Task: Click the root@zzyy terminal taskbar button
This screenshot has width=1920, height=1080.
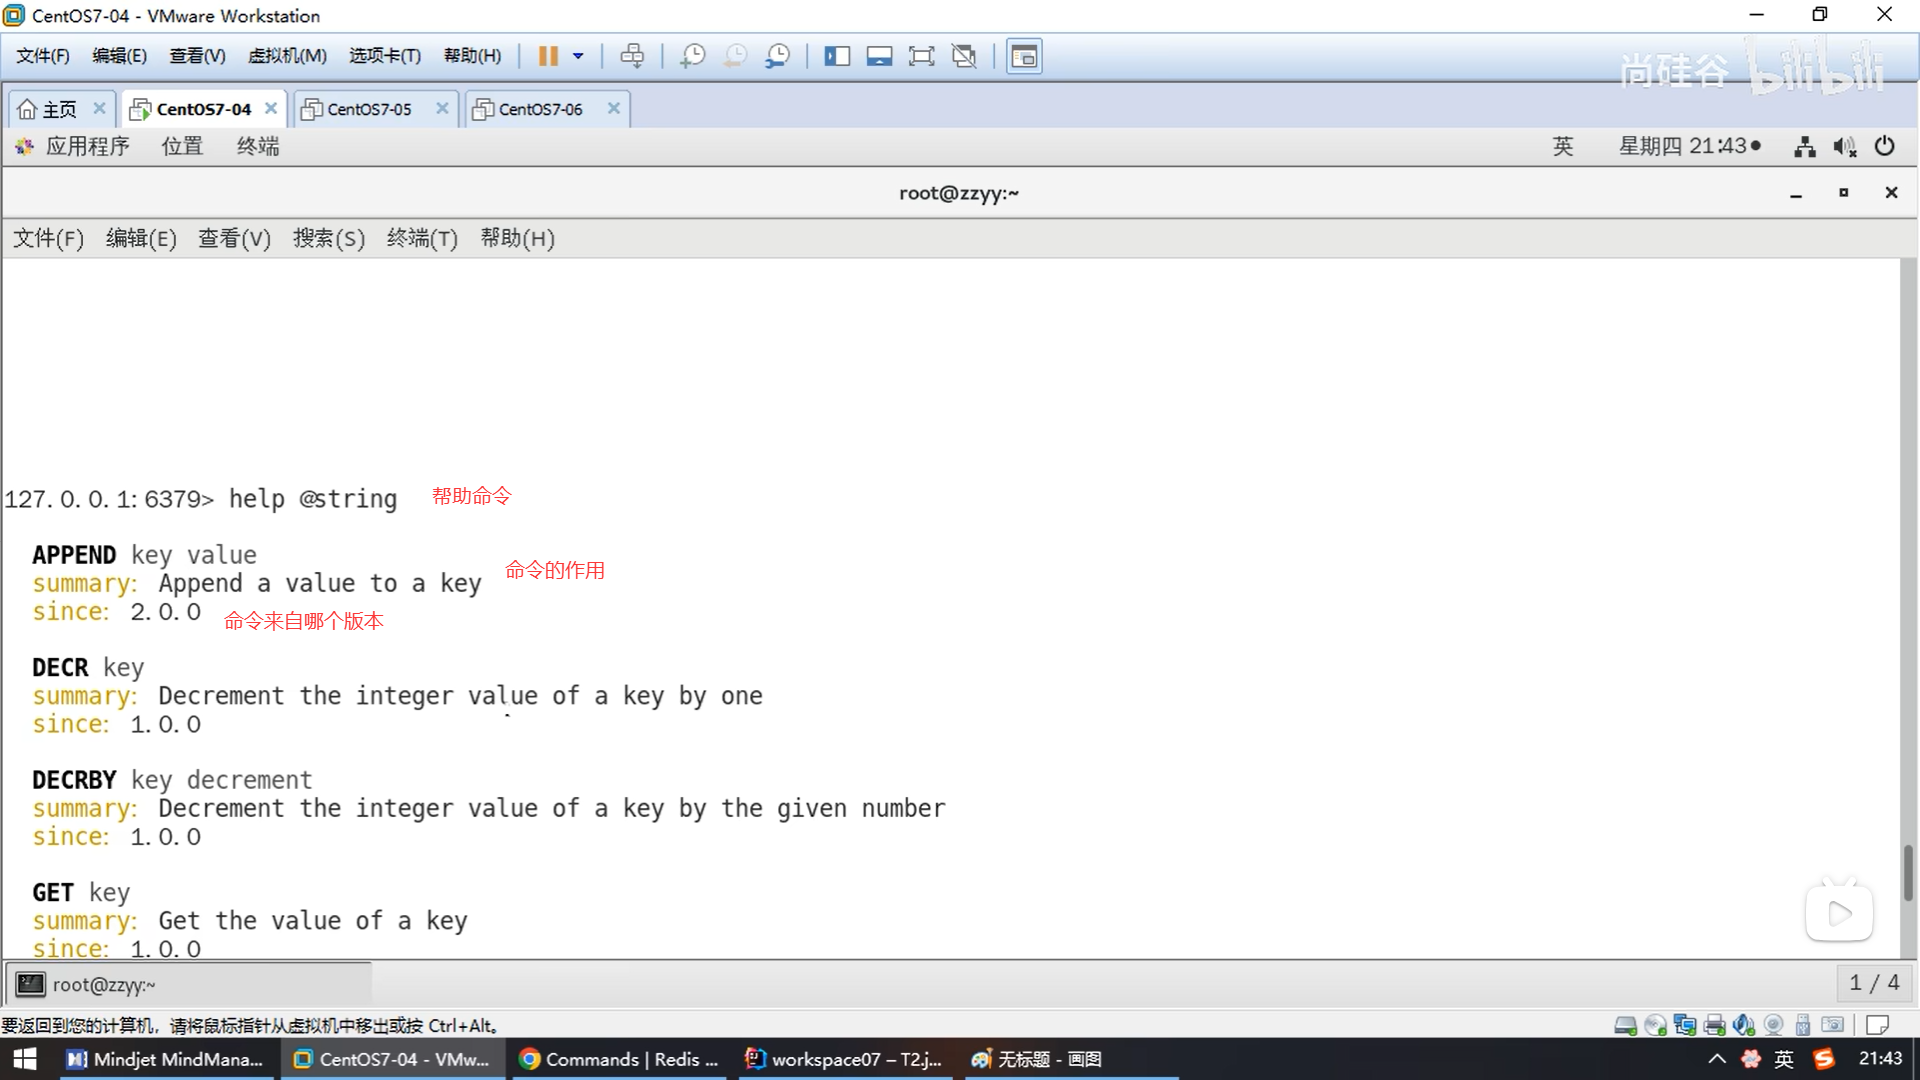Action: [x=103, y=985]
